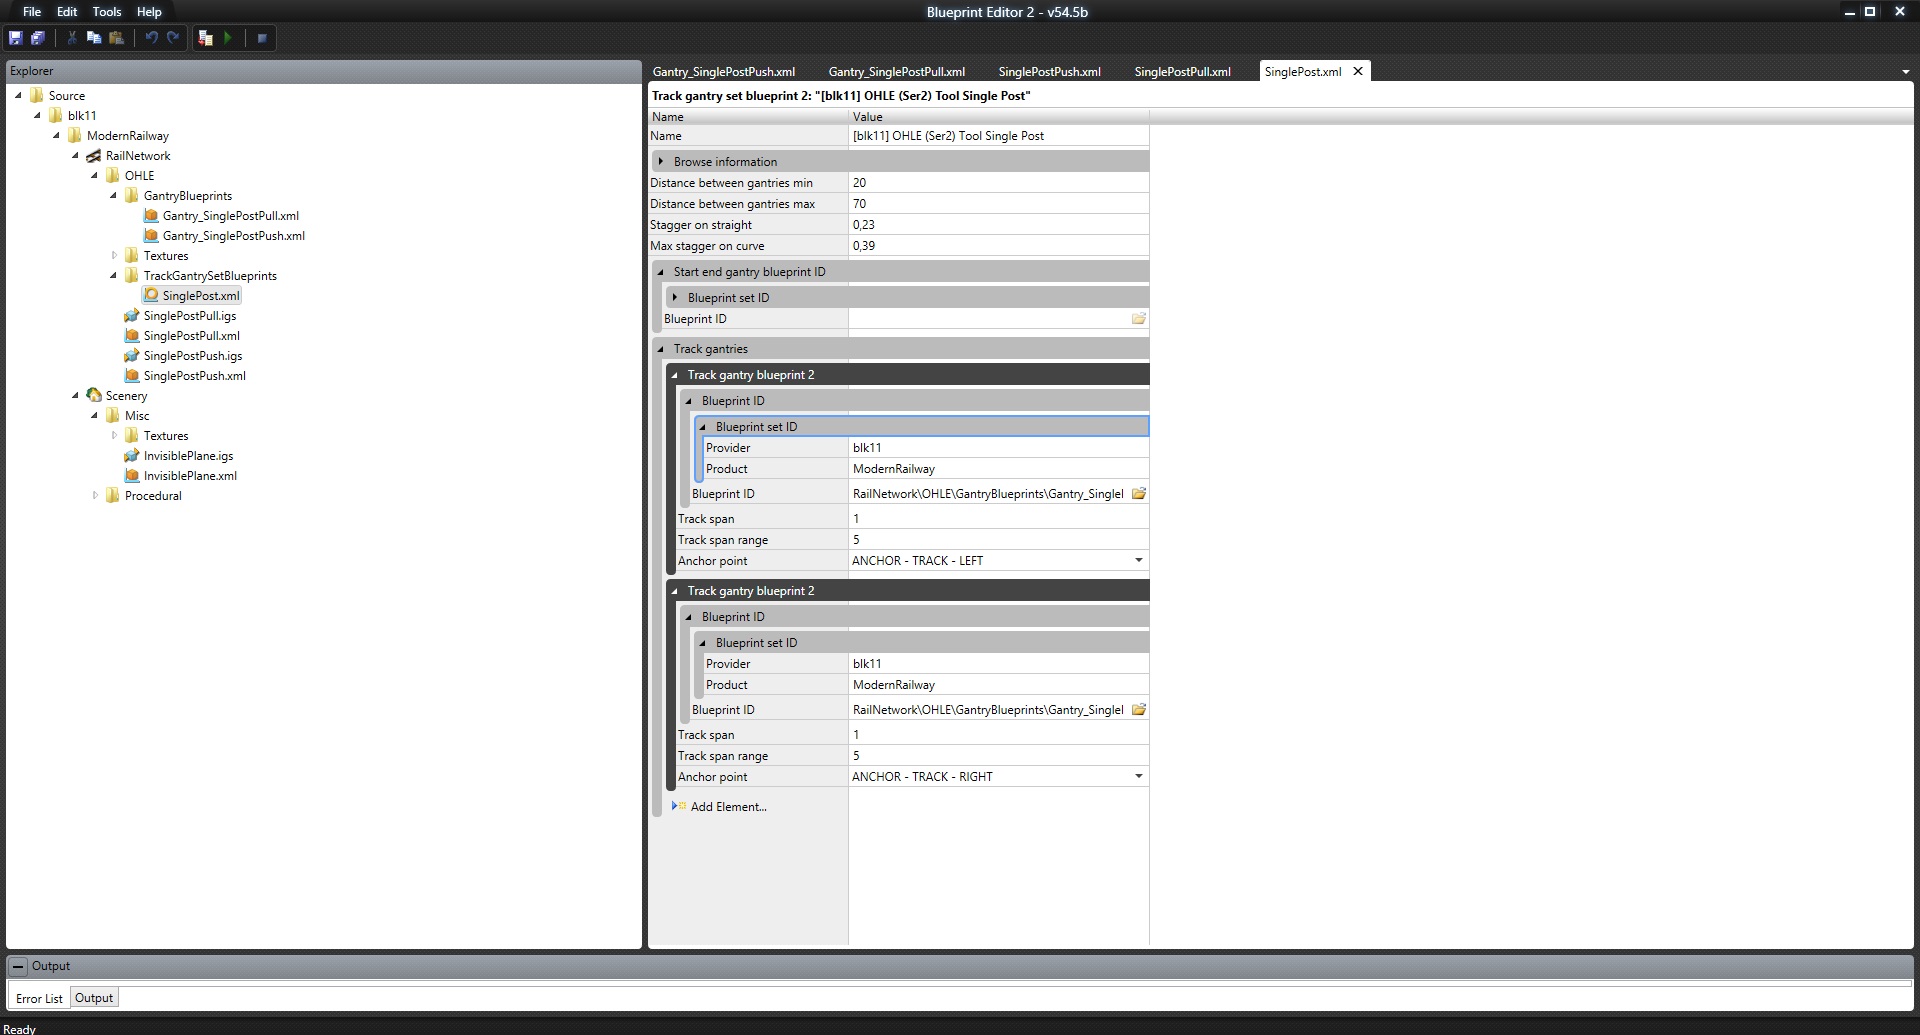
Task: Click the Procedural folder icon
Action: pyautogui.click(x=113, y=496)
